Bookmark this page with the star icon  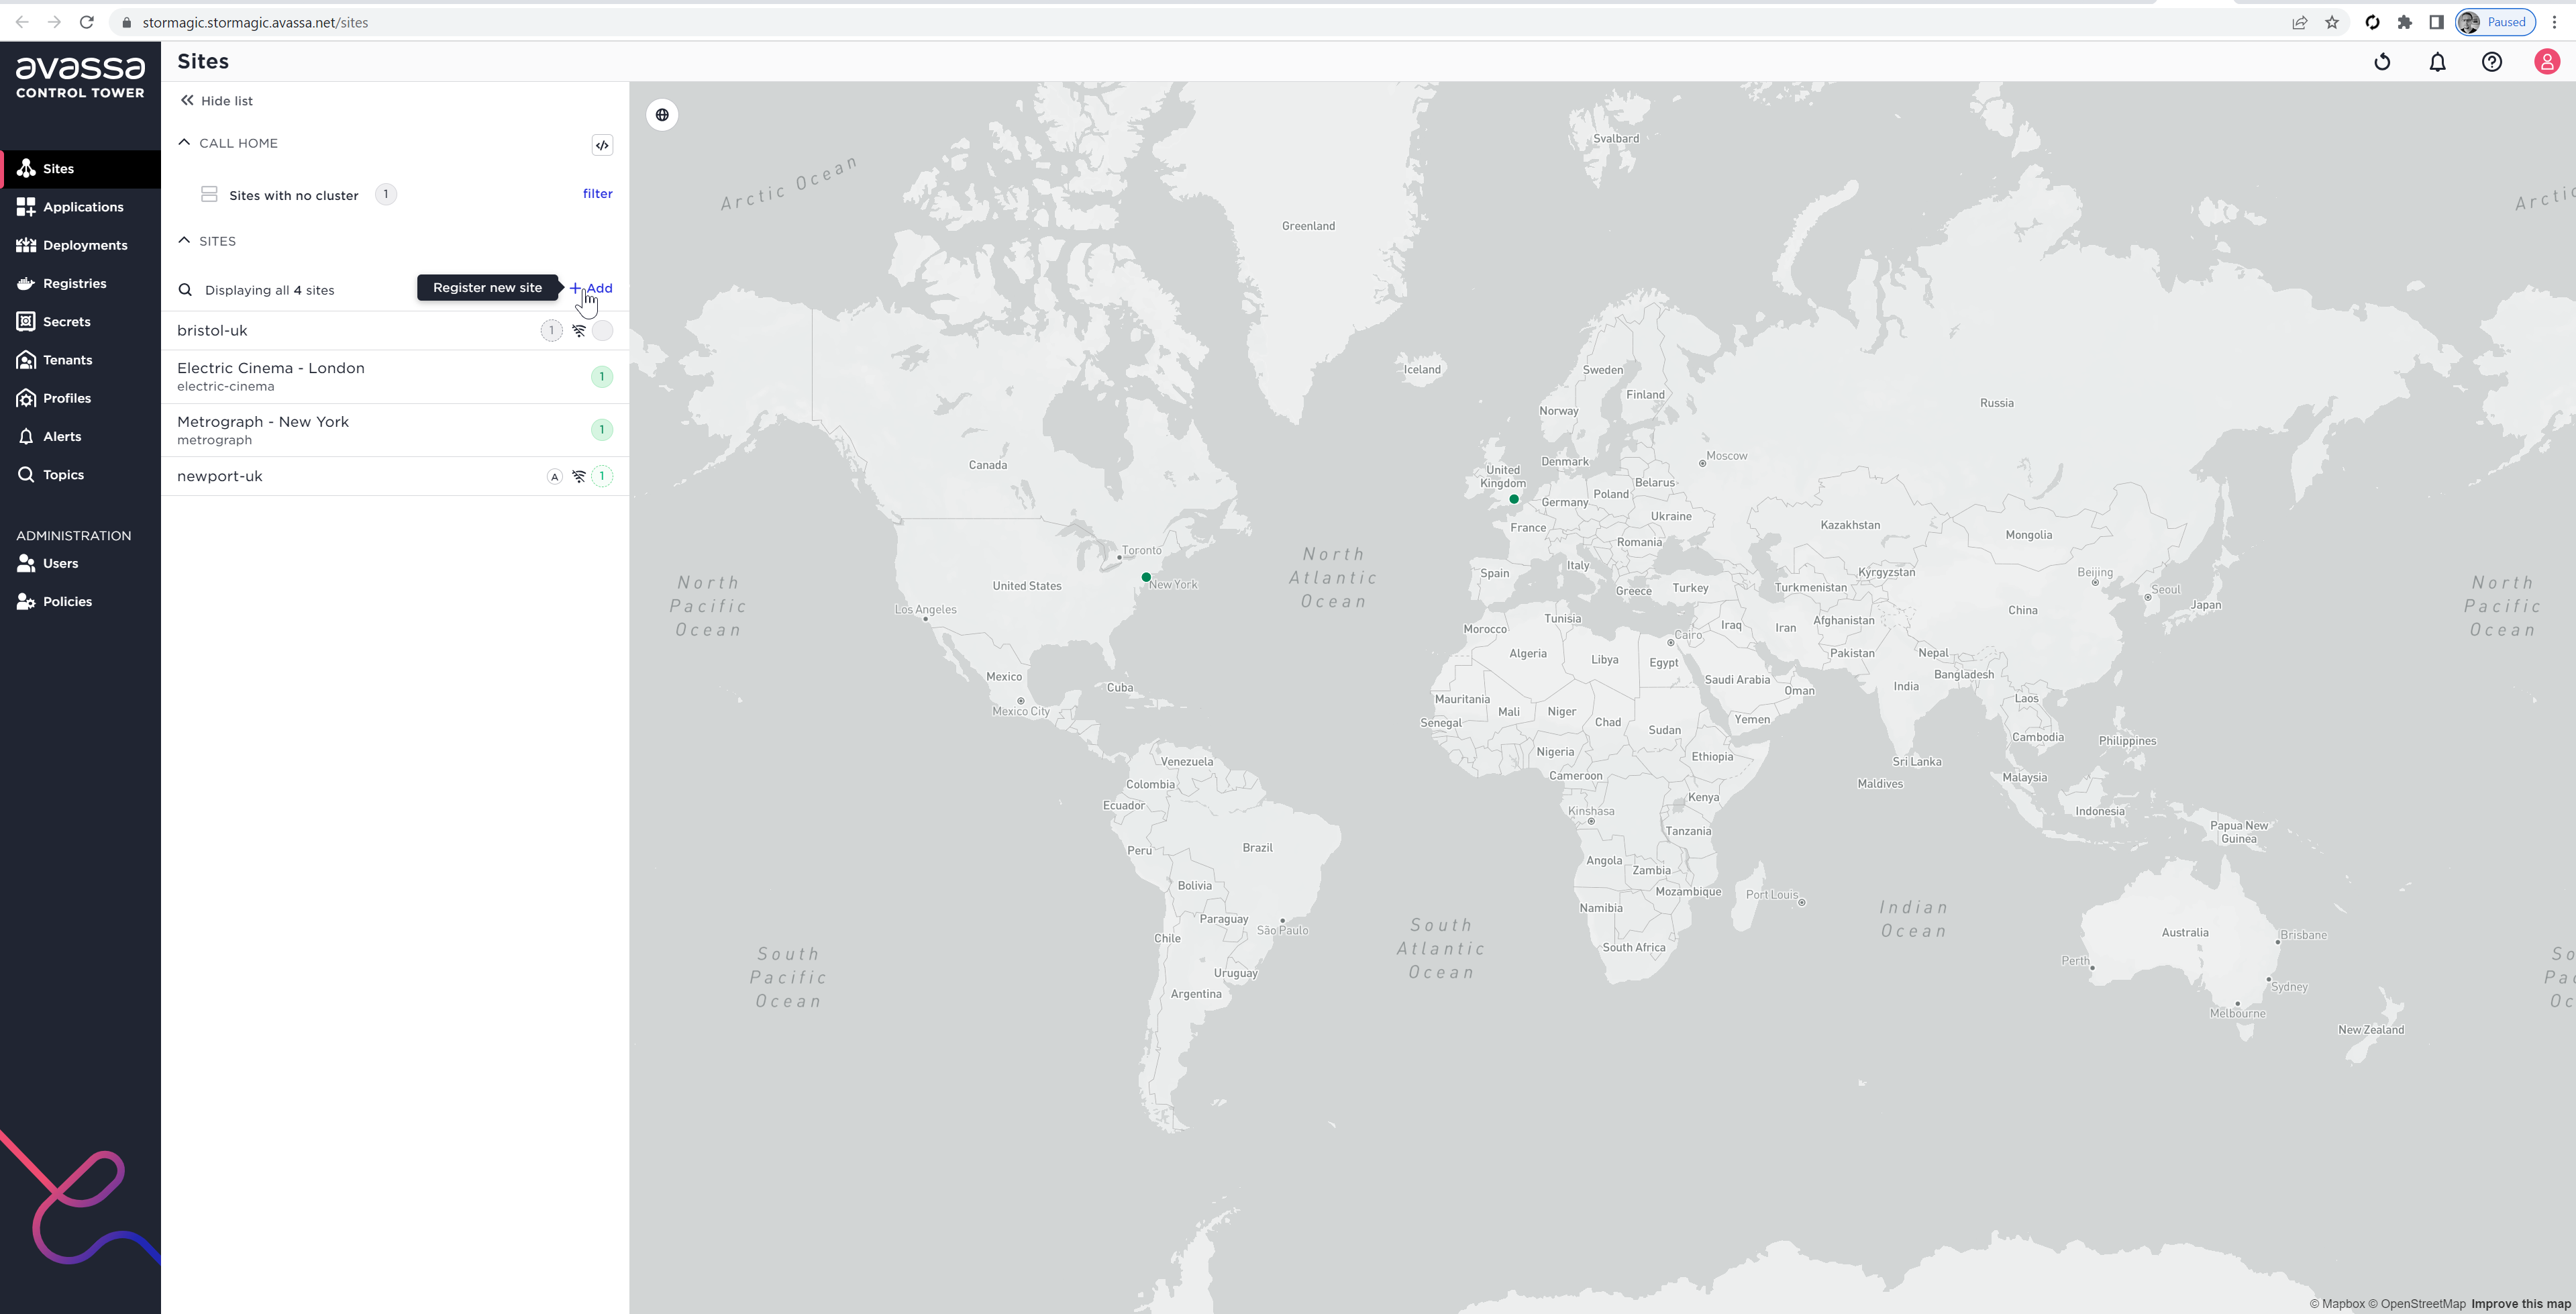point(2332,22)
